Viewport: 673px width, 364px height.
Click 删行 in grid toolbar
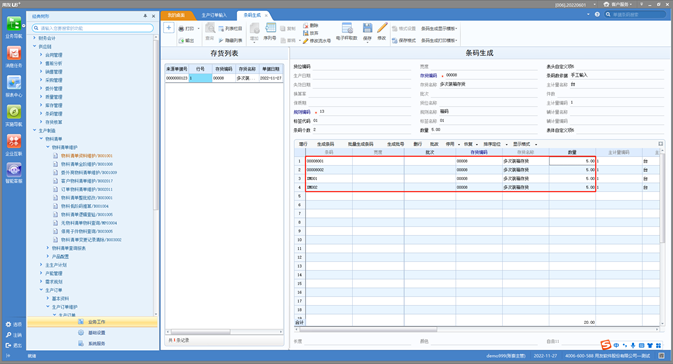(x=418, y=144)
